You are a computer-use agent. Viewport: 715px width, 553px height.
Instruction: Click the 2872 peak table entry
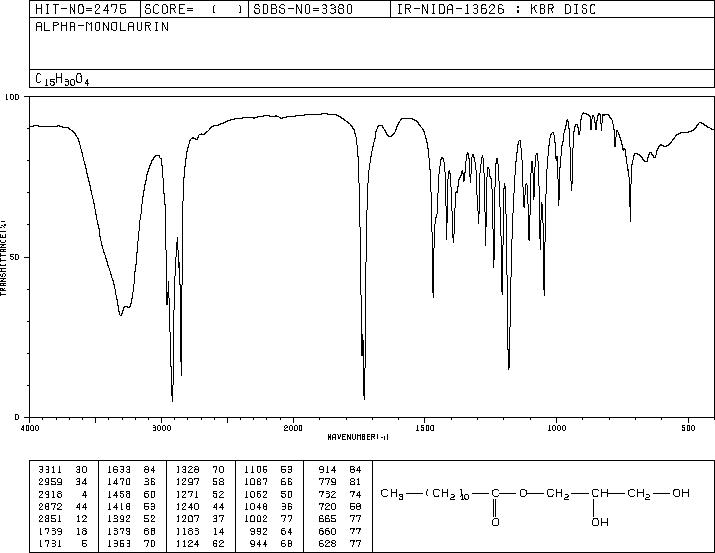pyautogui.click(x=62, y=506)
